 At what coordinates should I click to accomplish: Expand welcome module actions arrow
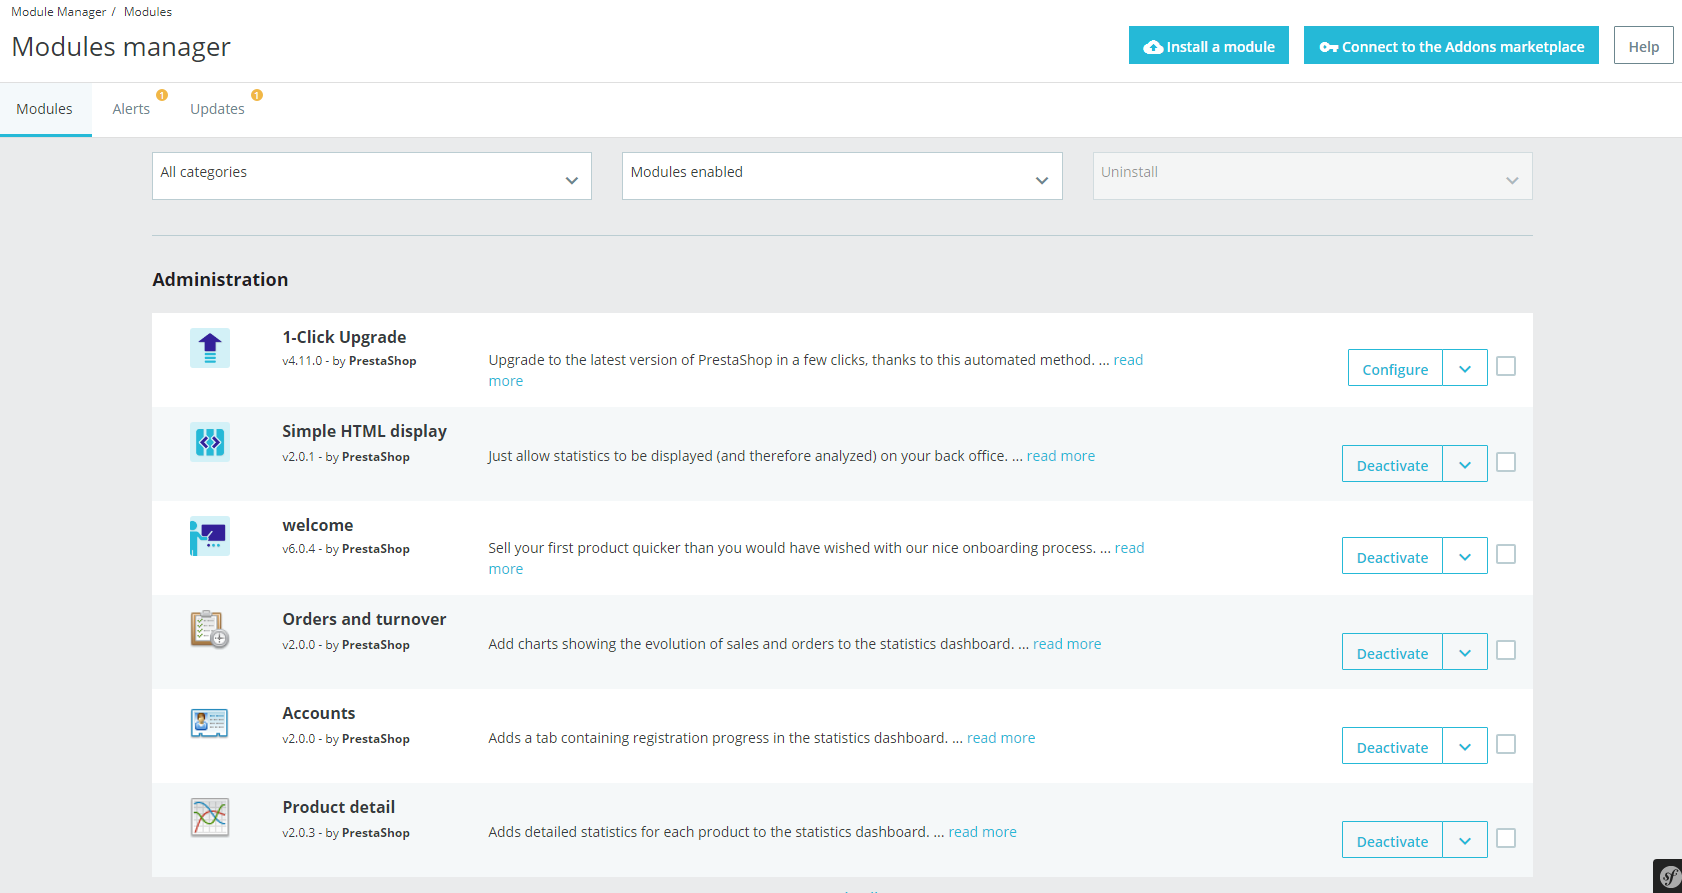point(1465,556)
